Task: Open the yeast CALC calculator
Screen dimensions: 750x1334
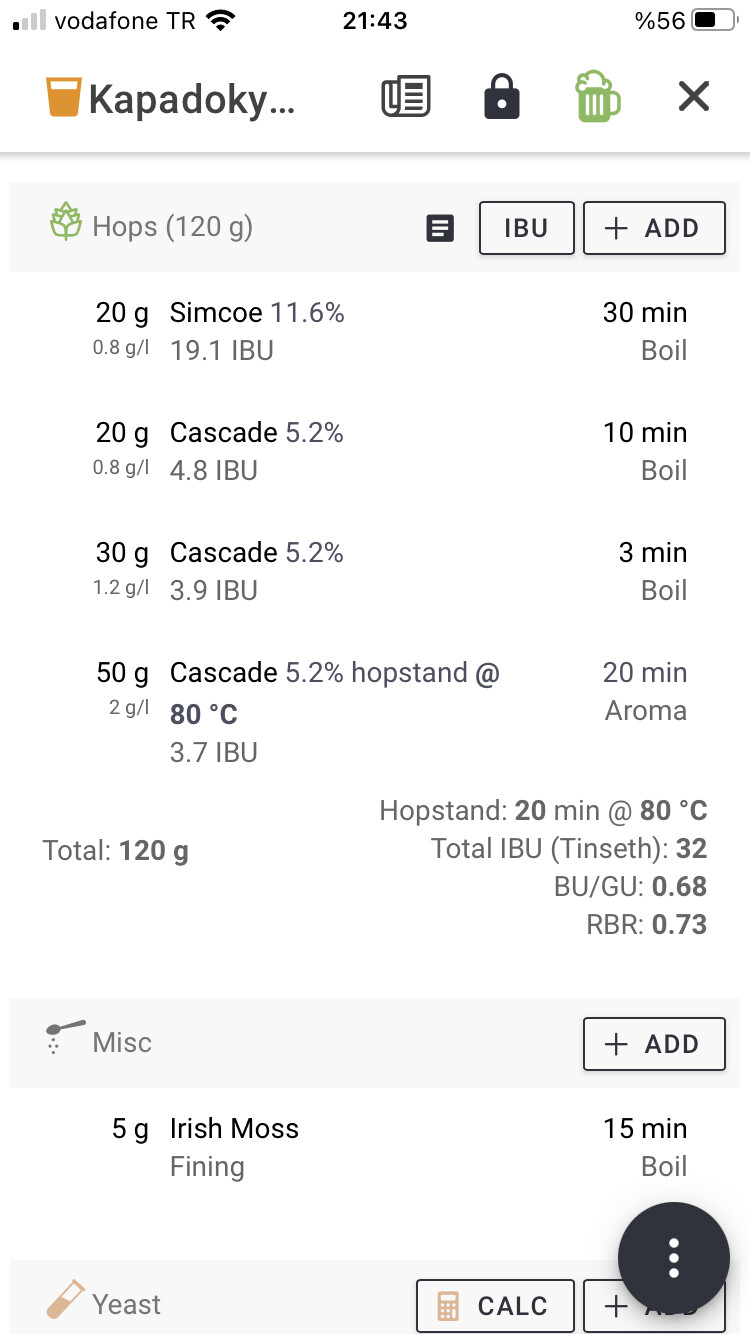Action: coord(495,1306)
